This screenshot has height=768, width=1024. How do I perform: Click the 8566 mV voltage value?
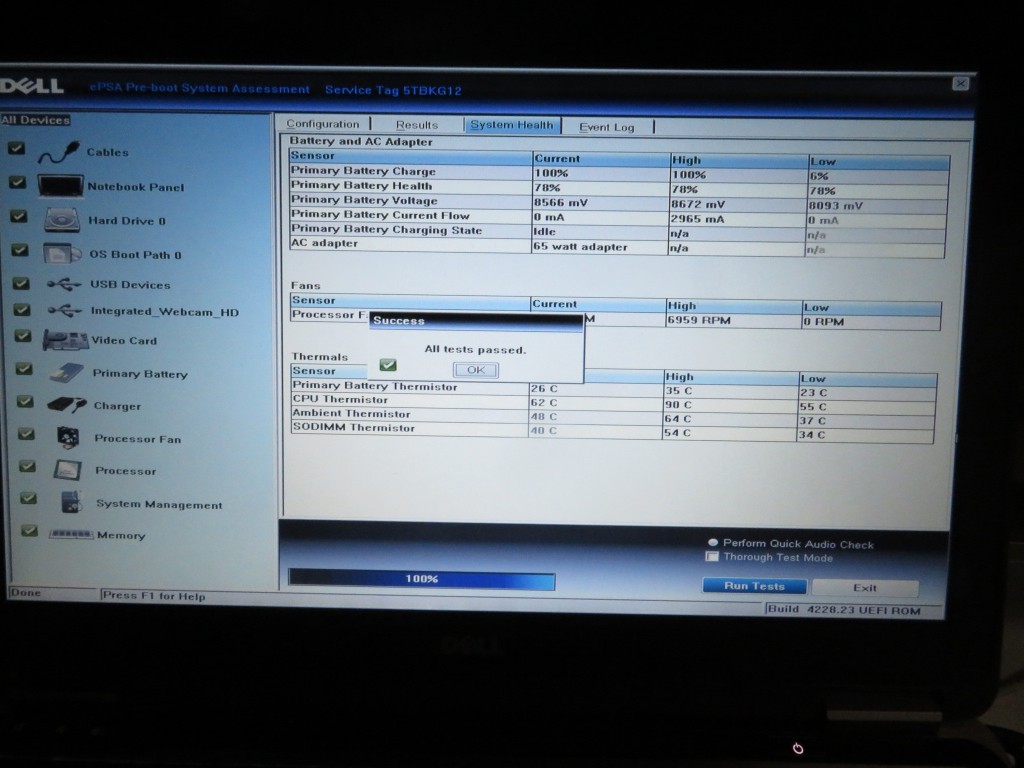point(561,202)
